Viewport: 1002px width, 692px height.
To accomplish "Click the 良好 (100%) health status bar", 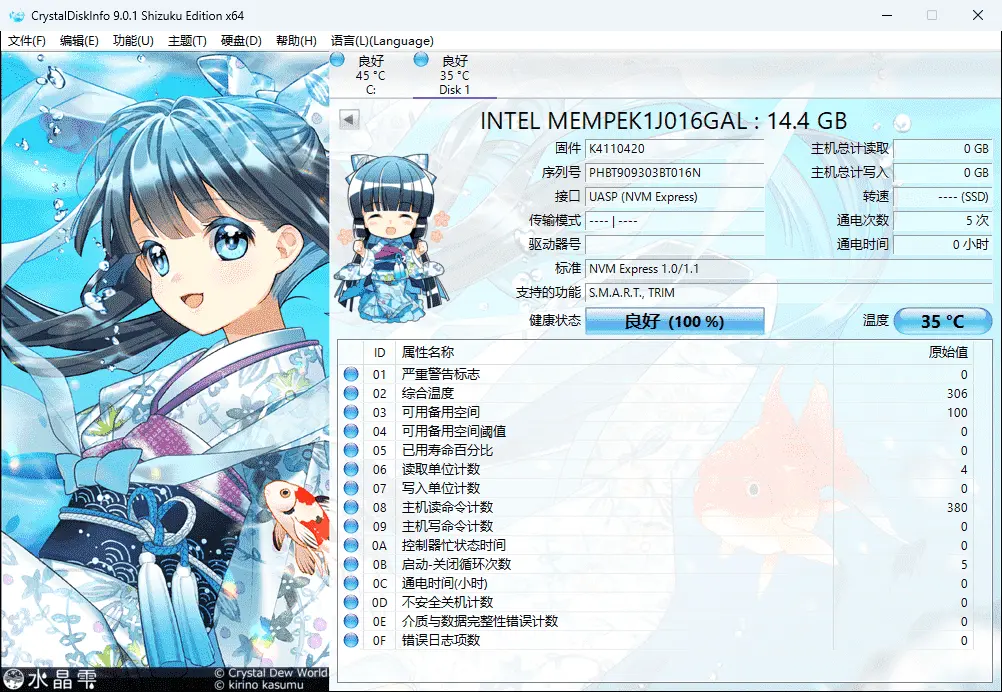I will pos(676,321).
